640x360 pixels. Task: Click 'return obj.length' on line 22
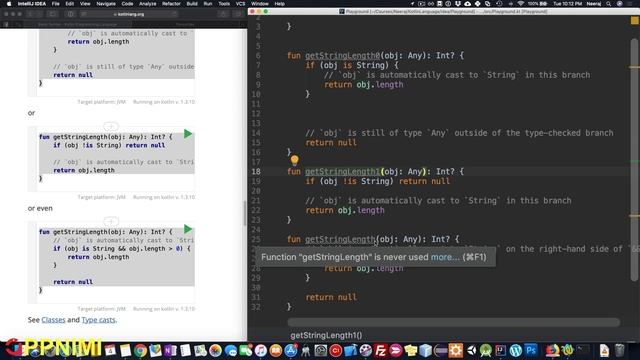[x=345, y=210]
